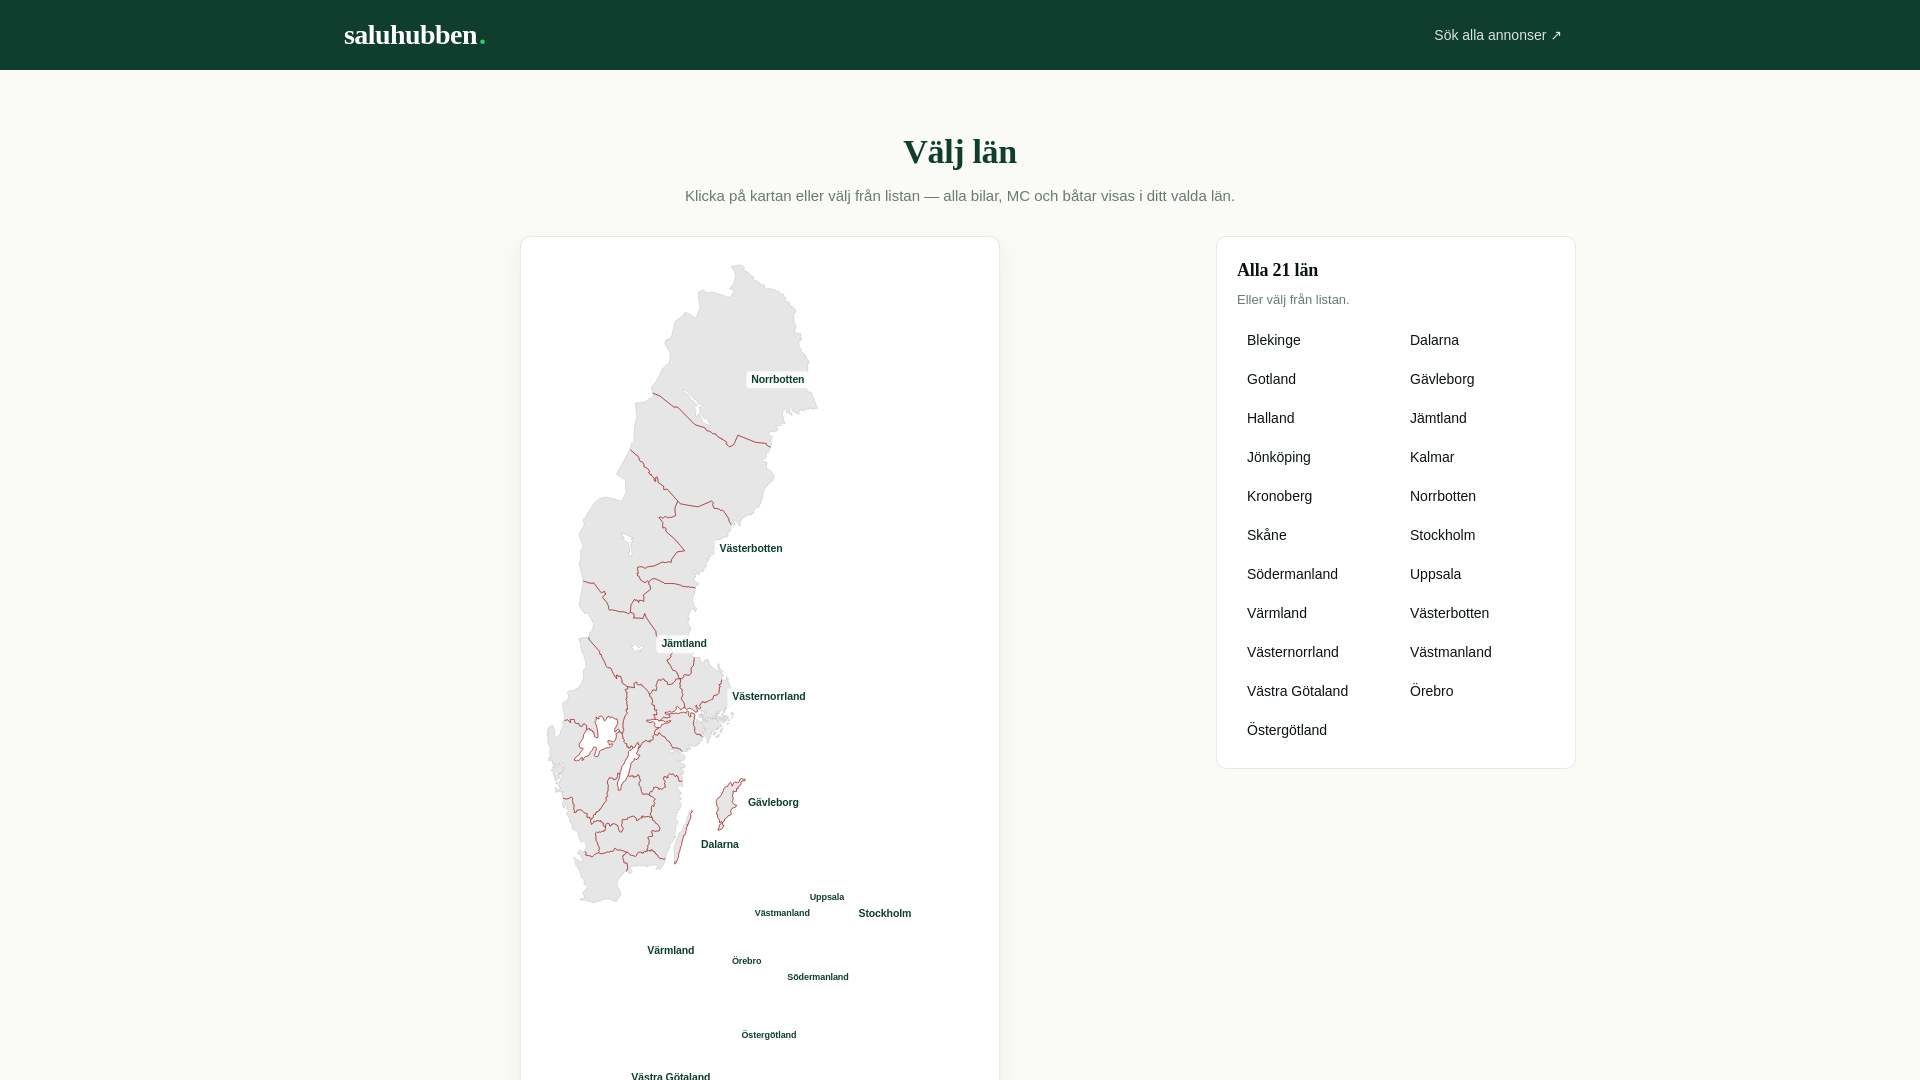Select Uppsala in the county list
Viewport: 1920px width, 1080px height.
pyautogui.click(x=1477, y=574)
